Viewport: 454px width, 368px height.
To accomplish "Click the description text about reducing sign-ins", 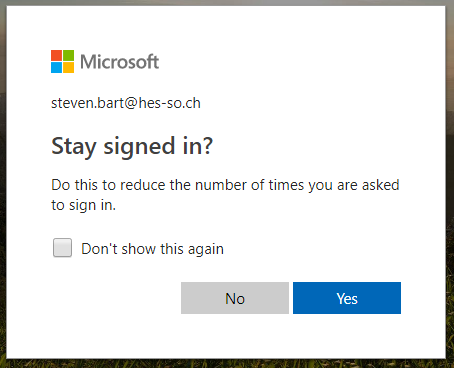I will pyautogui.click(x=225, y=195).
